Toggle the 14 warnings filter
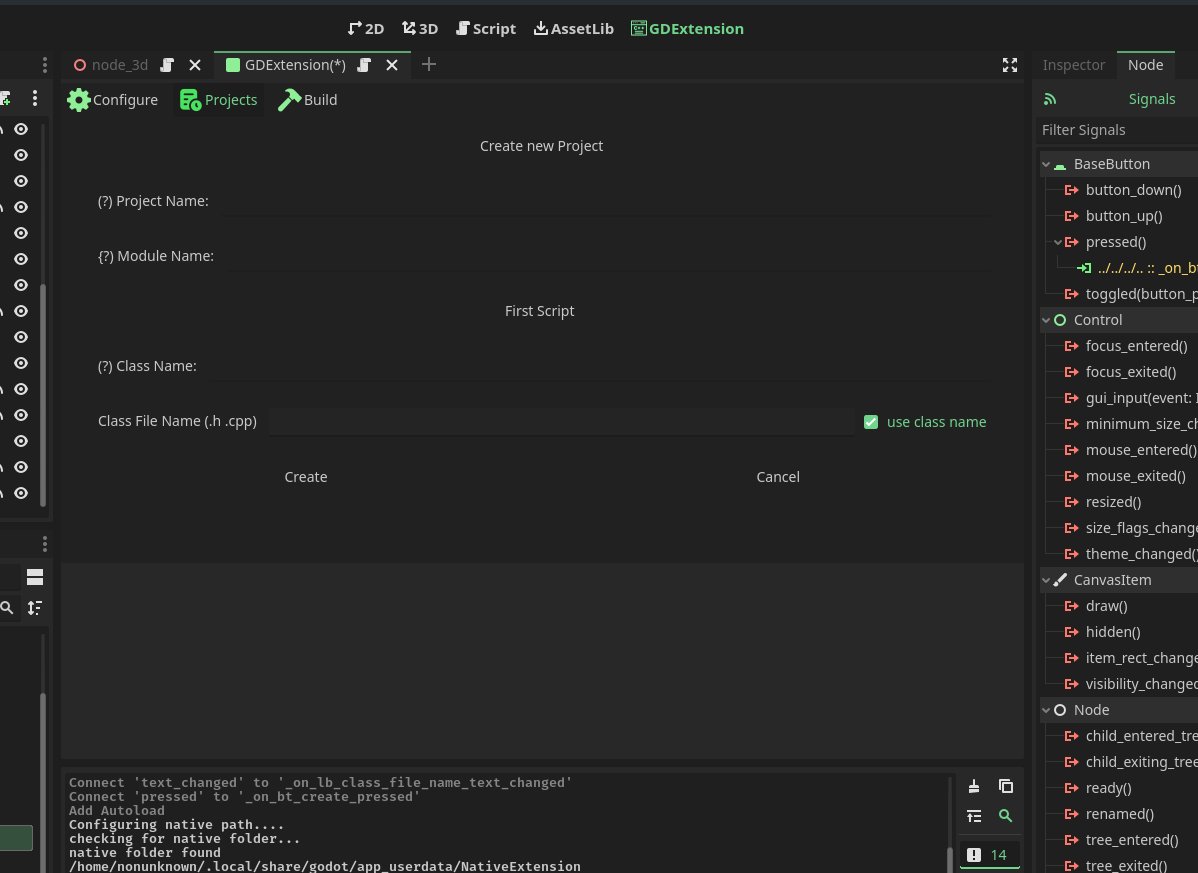Image resolution: width=1198 pixels, height=873 pixels. point(989,855)
